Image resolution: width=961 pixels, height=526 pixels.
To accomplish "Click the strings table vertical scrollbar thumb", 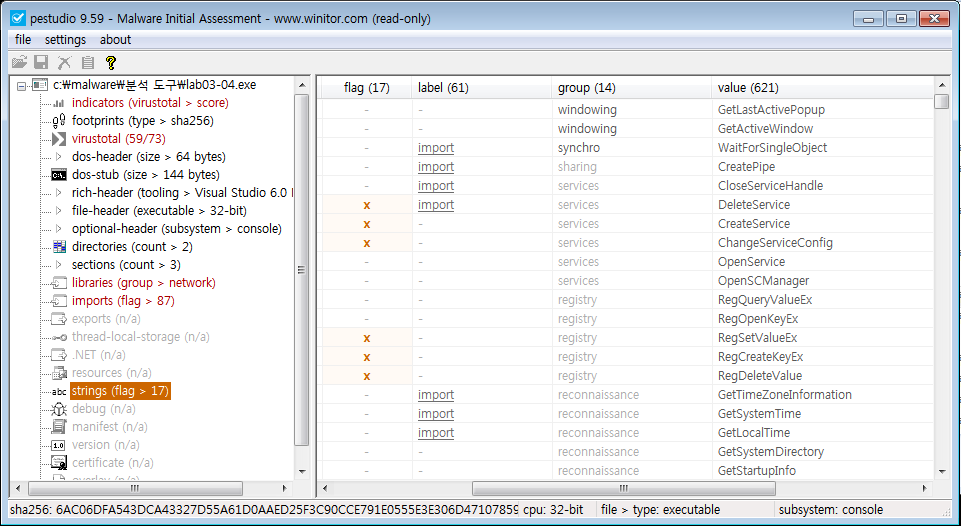I will [942, 102].
